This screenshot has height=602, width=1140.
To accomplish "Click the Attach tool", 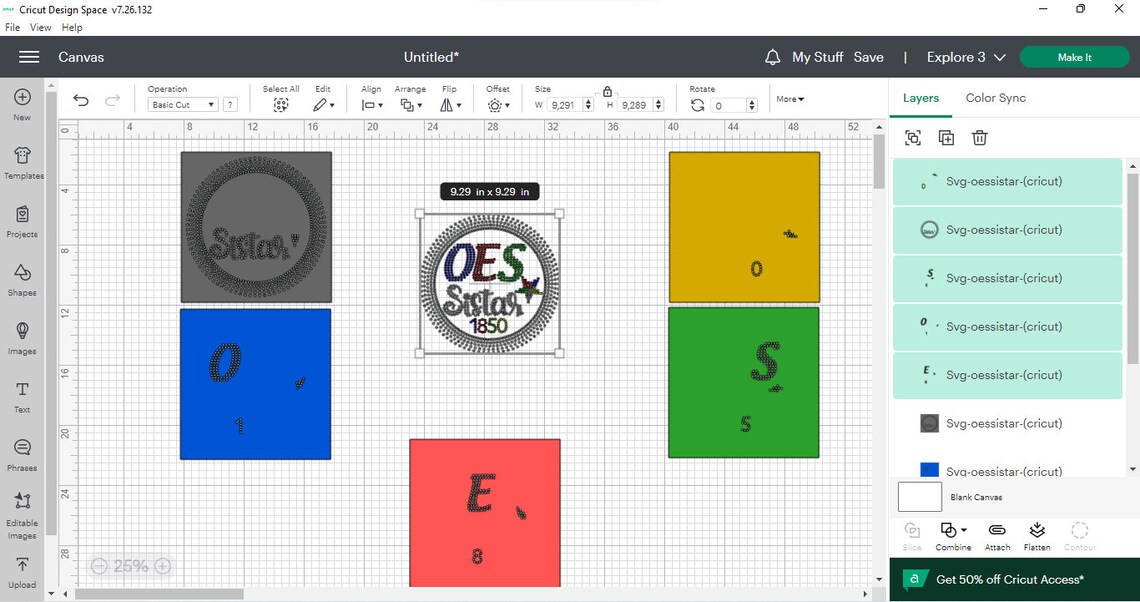I will click(997, 537).
